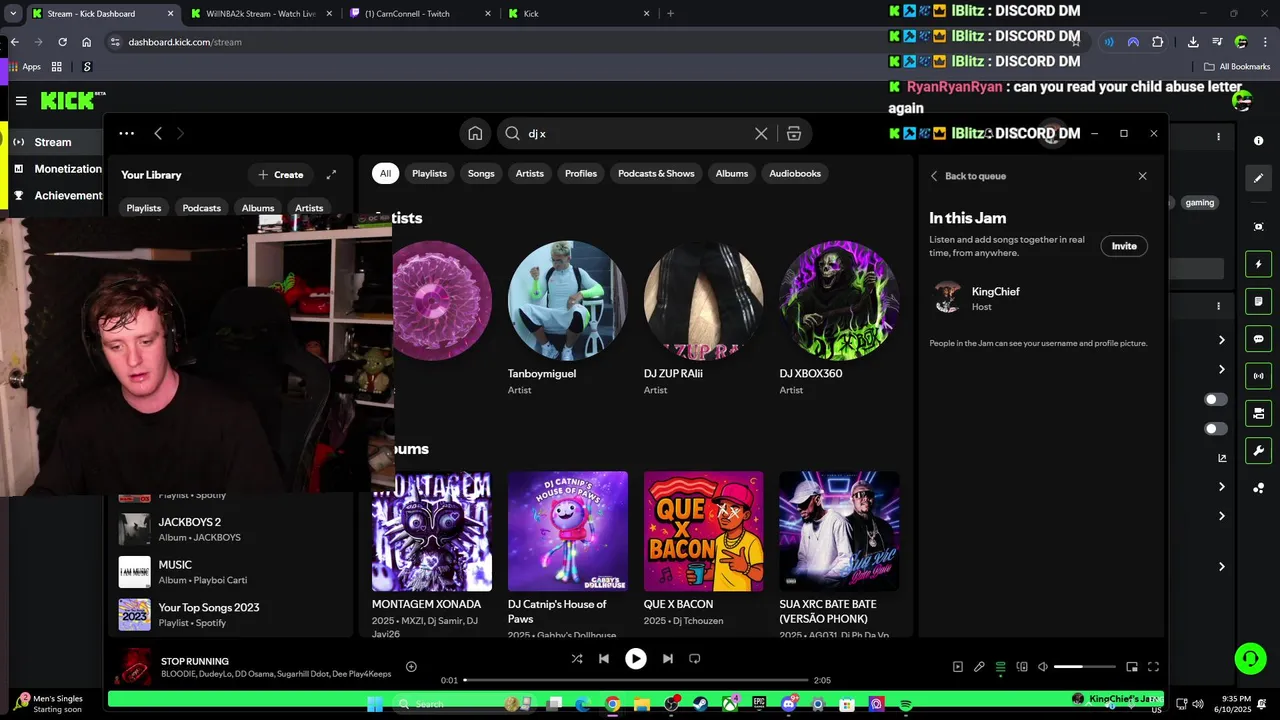This screenshot has width=1280, height=720.
Task: Open Spotify Home via the house icon
Action: (475, 134)
